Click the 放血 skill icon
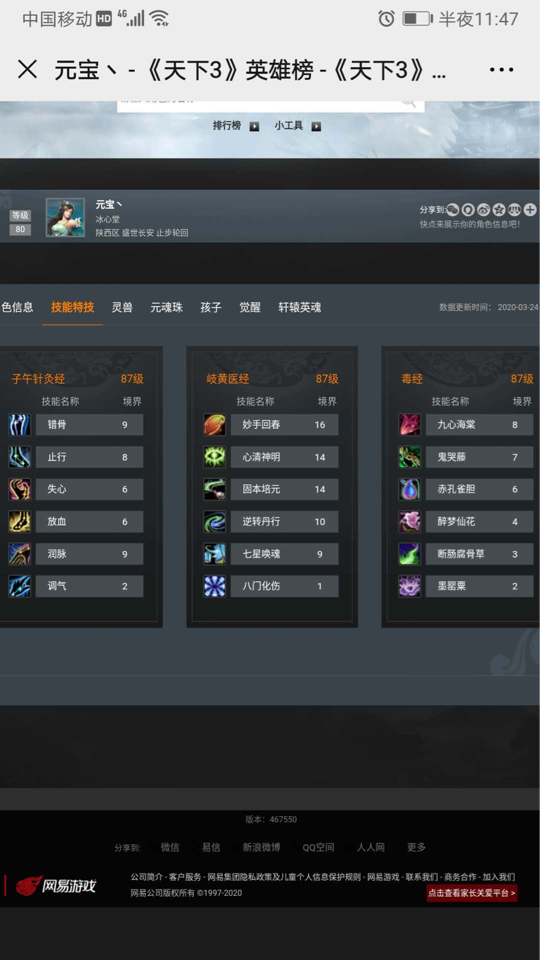Screen dimensions: 540x960 [x=19, y=522]
